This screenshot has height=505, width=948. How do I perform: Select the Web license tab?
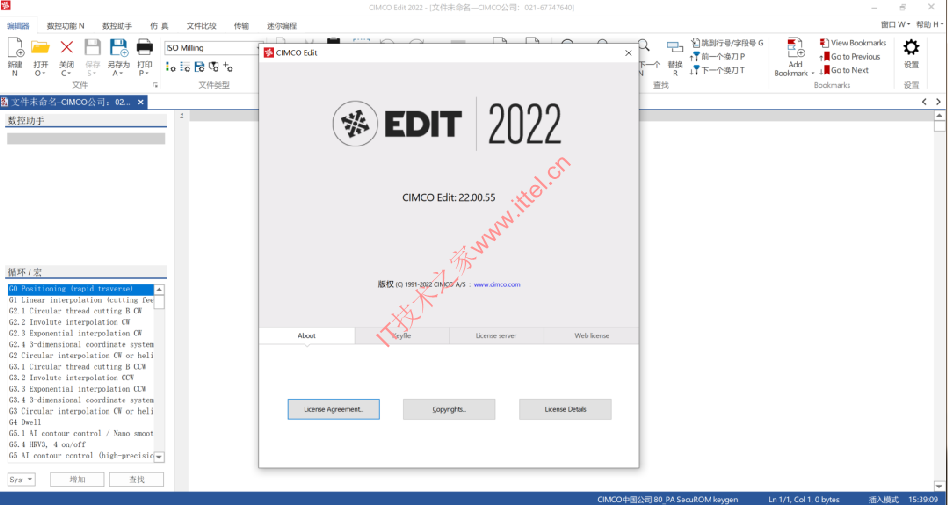(591, 336)
